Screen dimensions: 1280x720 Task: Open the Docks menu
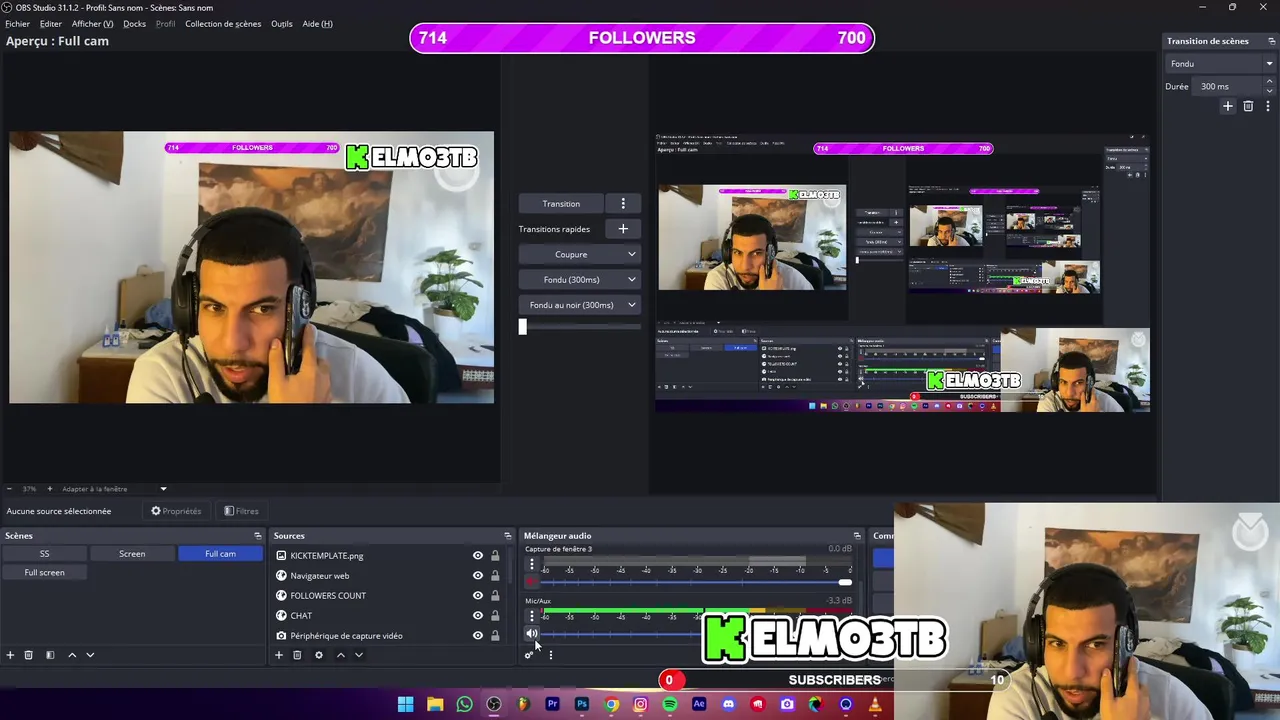(134, 24)
